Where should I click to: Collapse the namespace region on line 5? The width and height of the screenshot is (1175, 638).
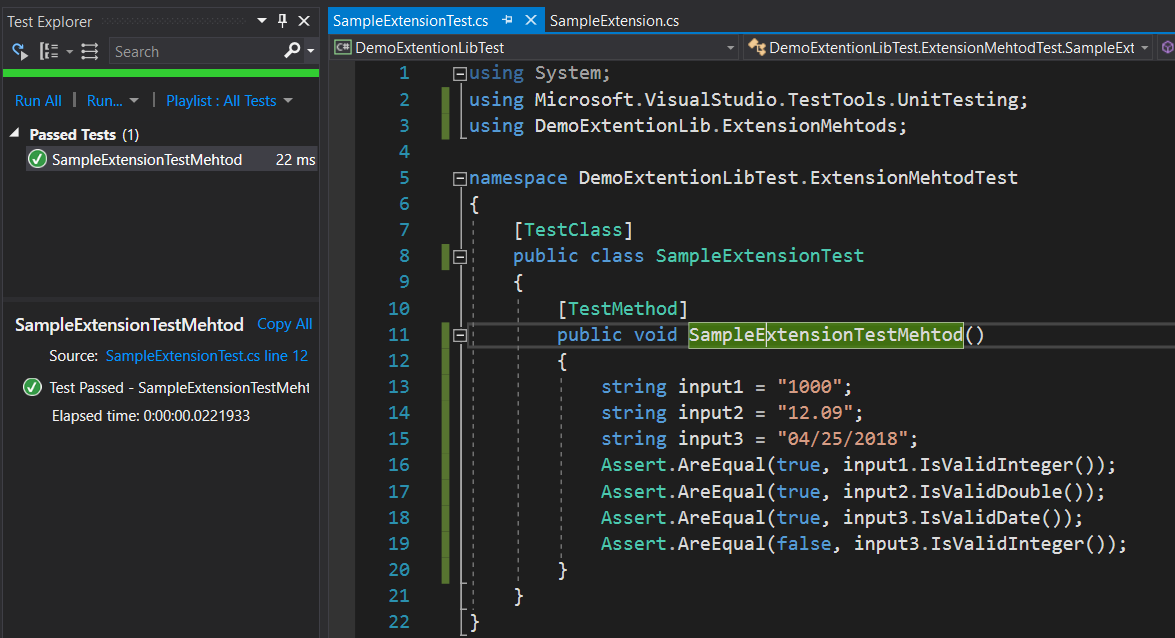click(458, 177)
